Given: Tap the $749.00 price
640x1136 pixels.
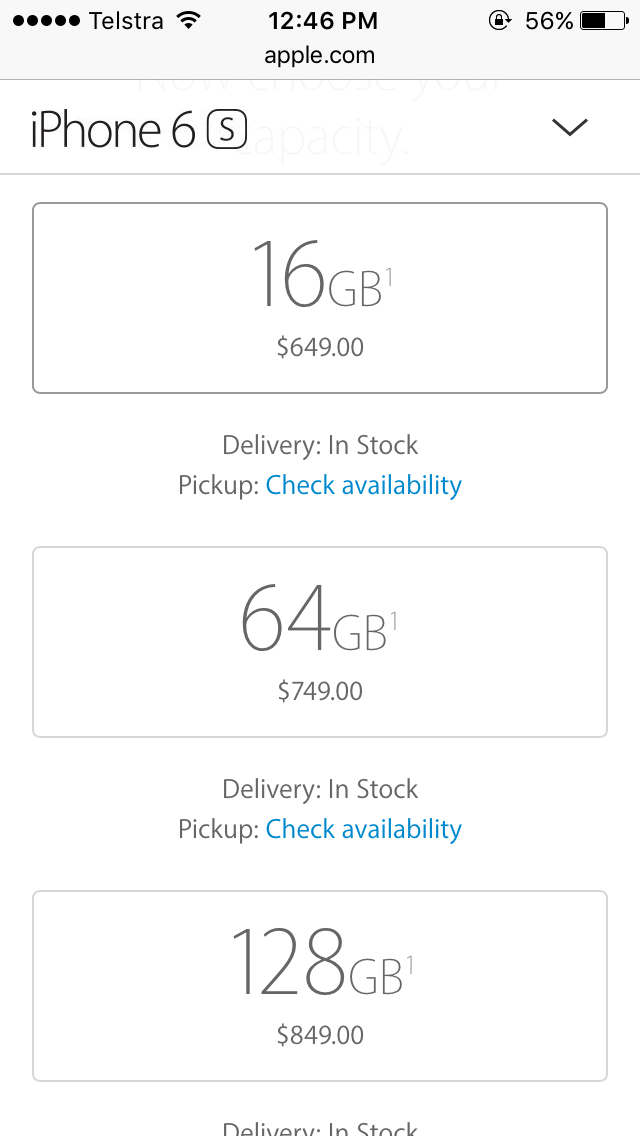Looking at the screenshot, I should (320, 691).
